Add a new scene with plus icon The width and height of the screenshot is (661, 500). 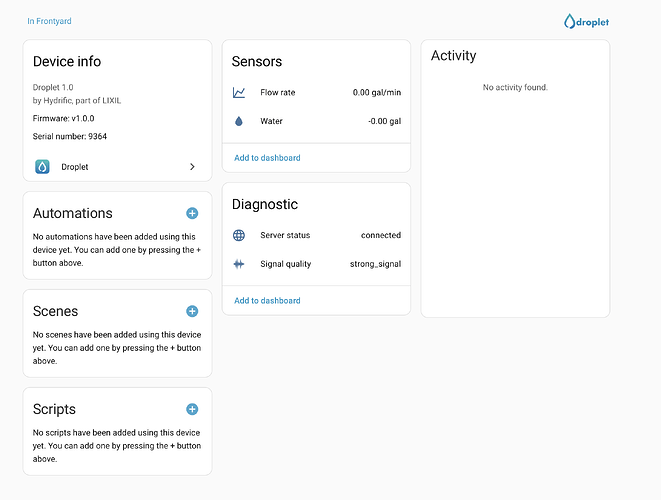click(x=192, y=311)
